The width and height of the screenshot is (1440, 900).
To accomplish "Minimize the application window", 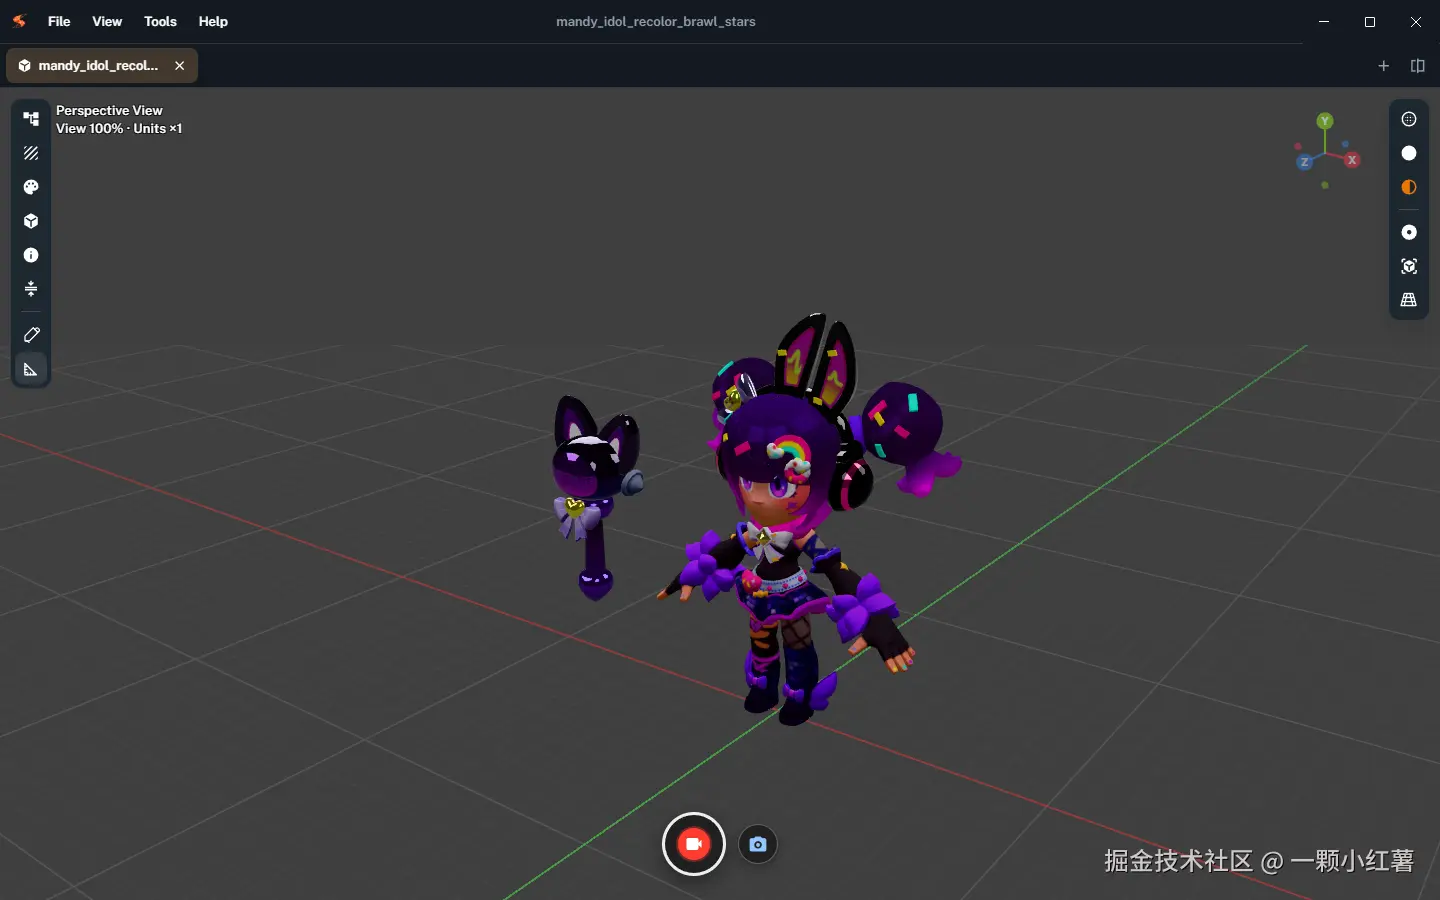I will tap(1324, 21).
